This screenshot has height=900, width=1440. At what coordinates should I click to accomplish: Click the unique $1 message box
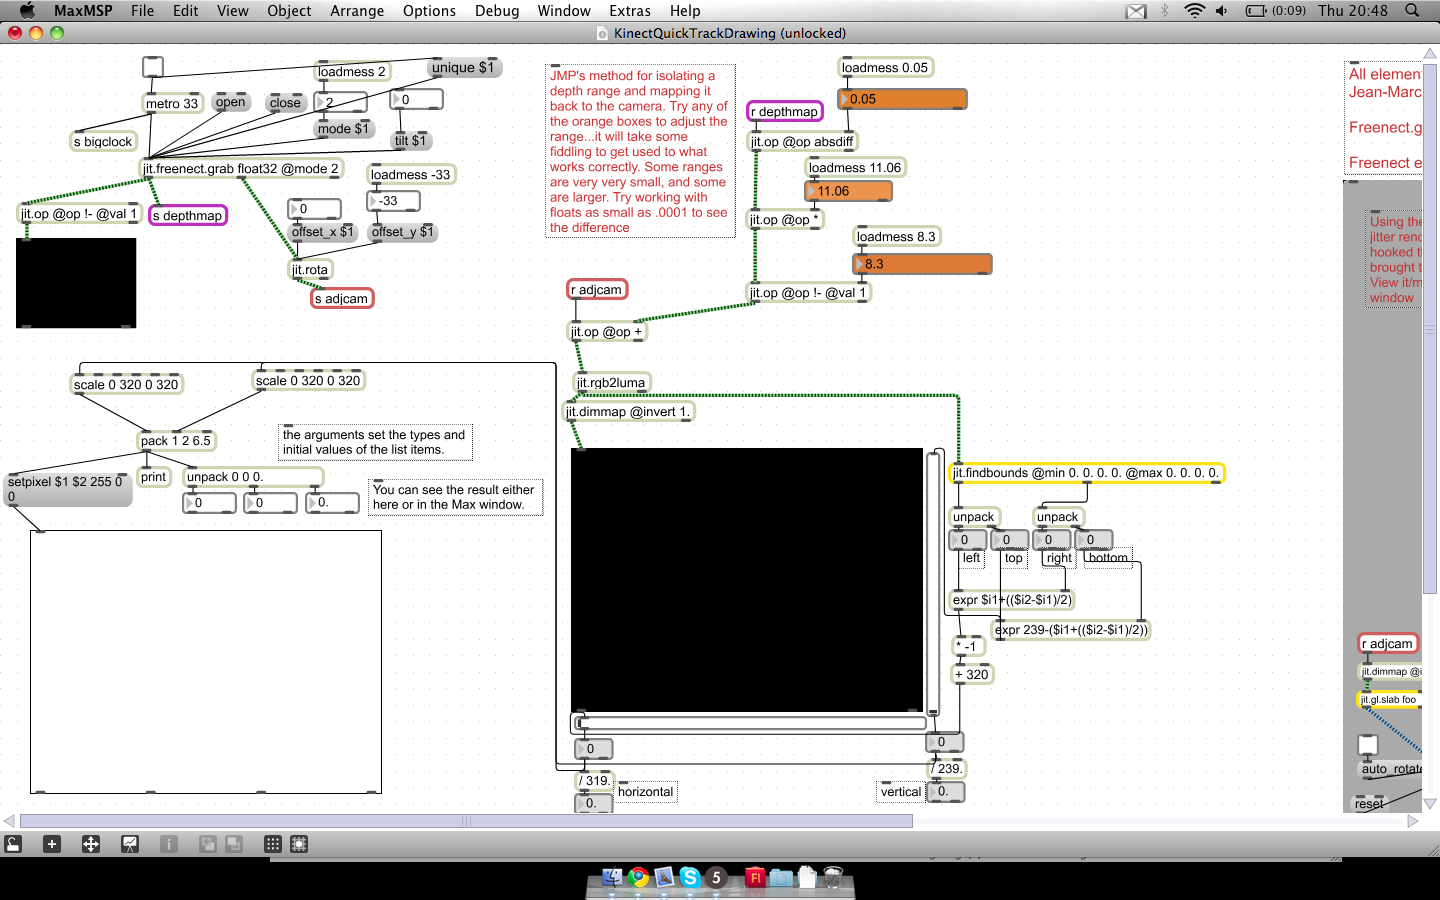(464, 68)
